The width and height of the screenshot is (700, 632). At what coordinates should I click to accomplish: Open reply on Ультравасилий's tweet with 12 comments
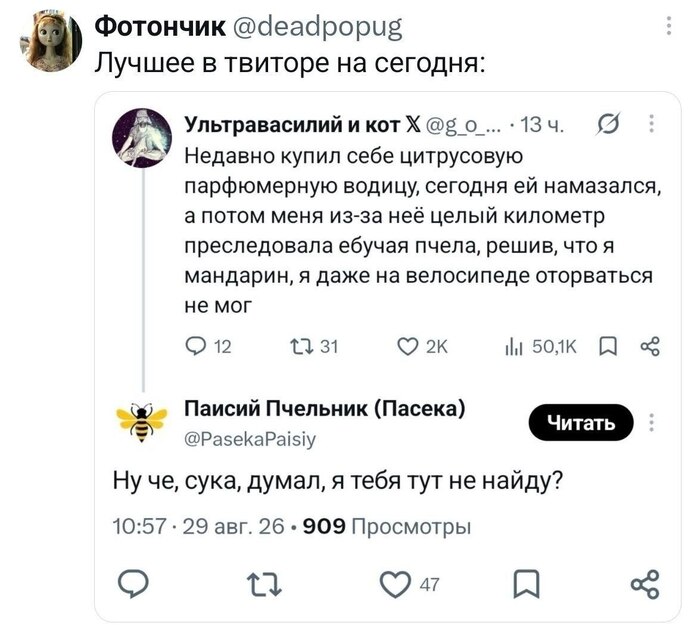[x=195, y=346]
